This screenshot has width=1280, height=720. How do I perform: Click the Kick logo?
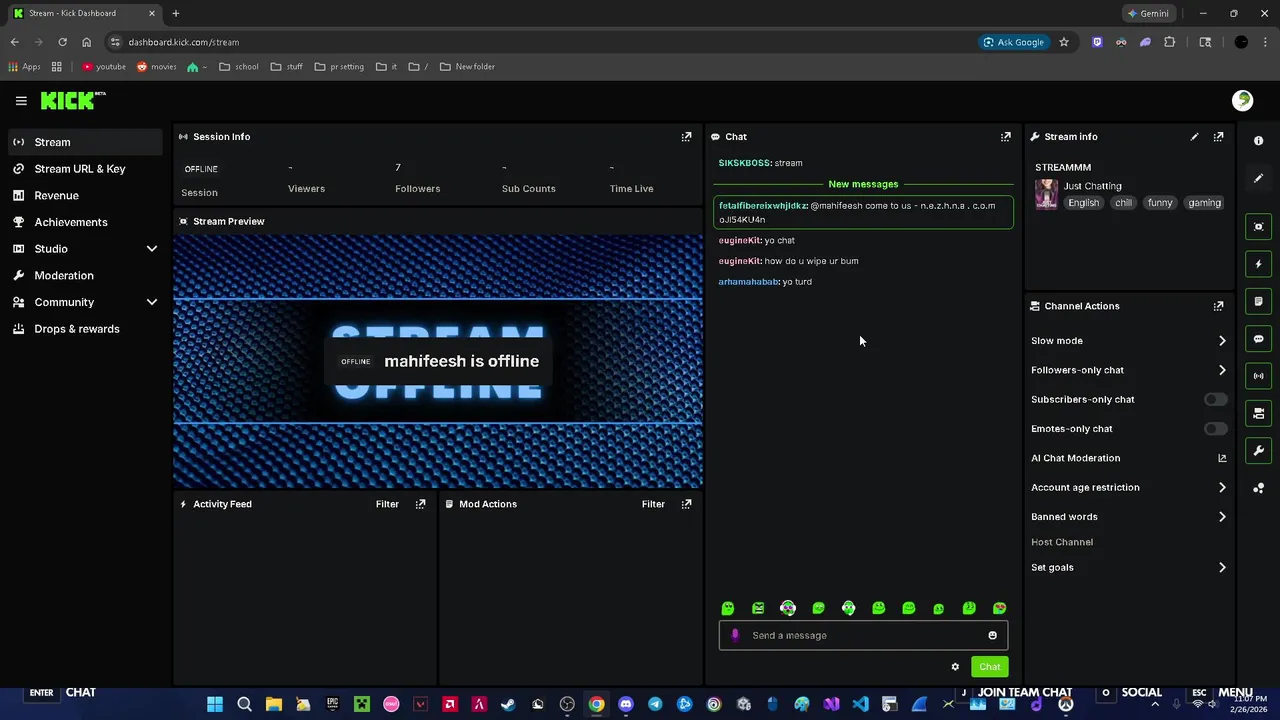pos(72,100)
